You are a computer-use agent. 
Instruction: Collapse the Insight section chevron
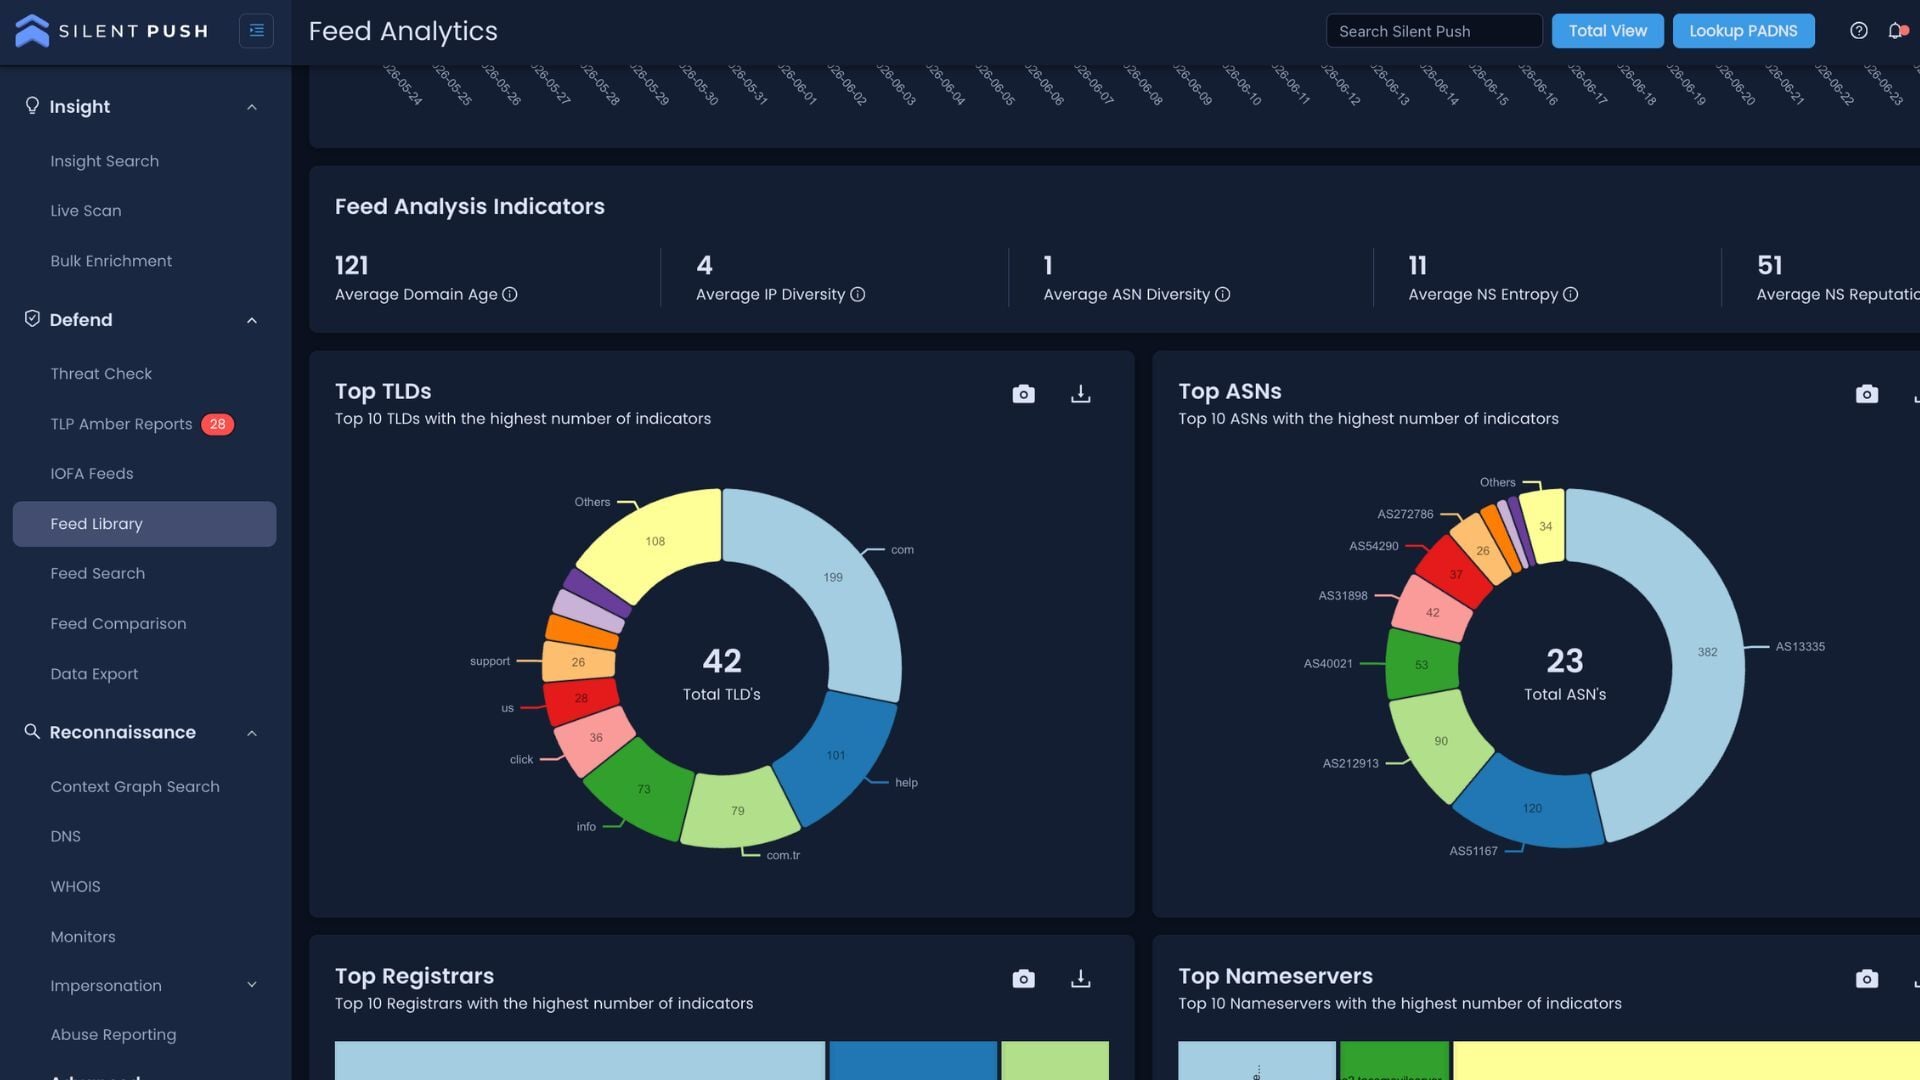pyautogui.click(x=252, y=107)
